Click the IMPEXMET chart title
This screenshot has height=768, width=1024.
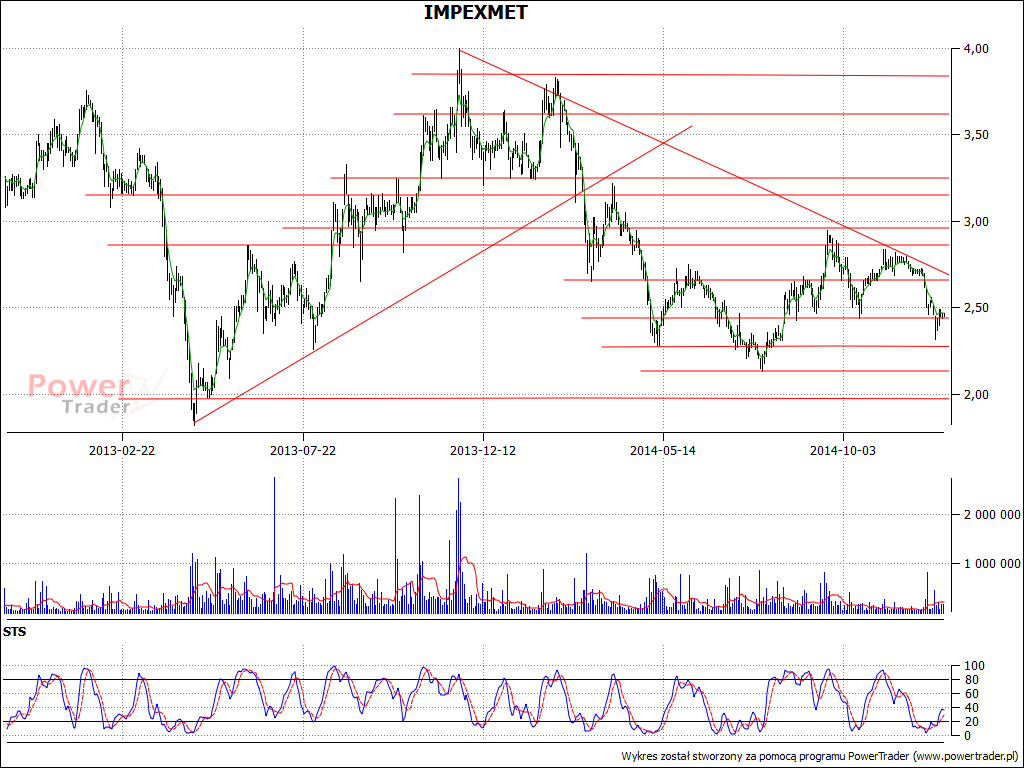(475, 12)
